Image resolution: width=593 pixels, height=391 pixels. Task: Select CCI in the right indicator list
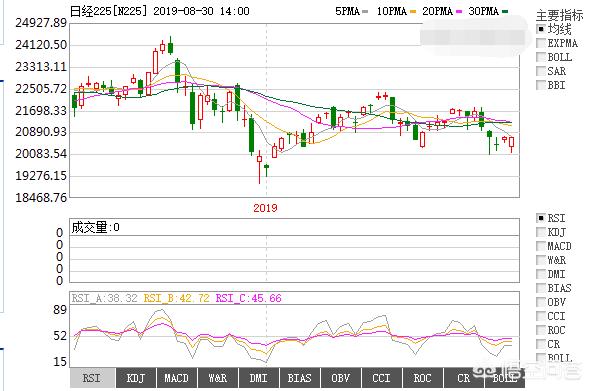541,316
